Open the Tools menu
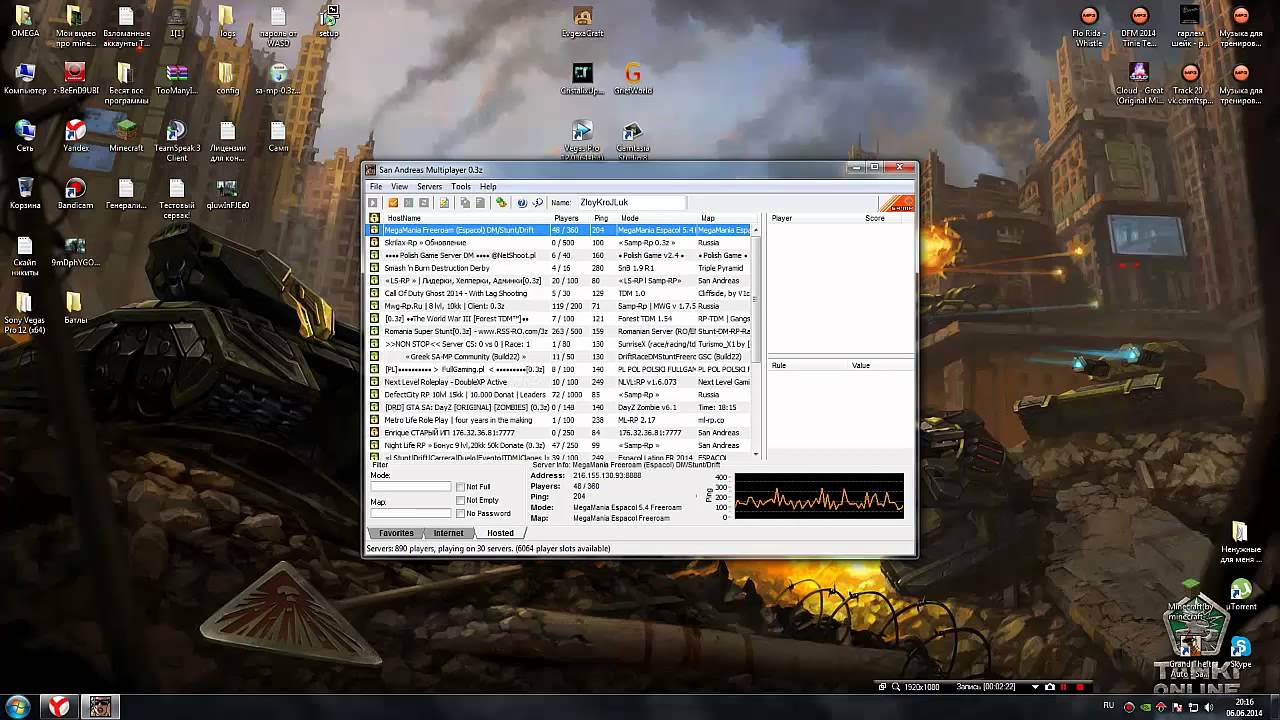 coord(460,187)
